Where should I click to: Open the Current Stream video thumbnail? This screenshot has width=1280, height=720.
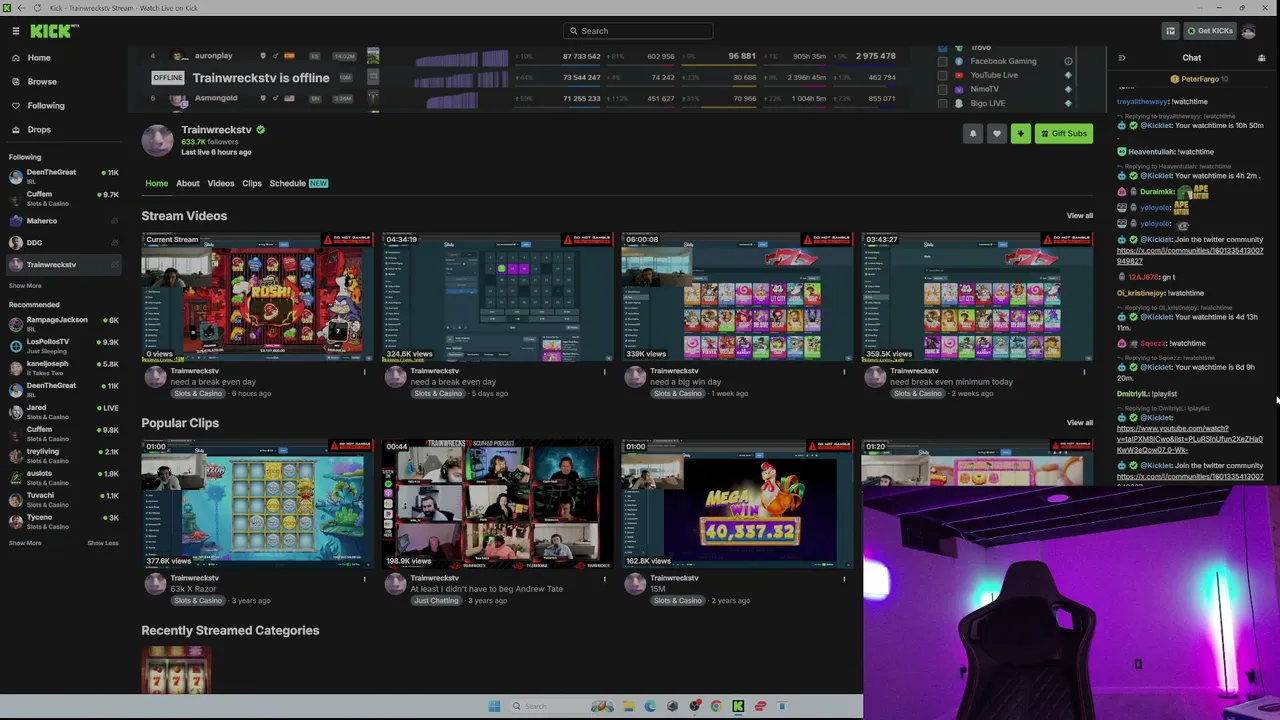tap(257, 296)
